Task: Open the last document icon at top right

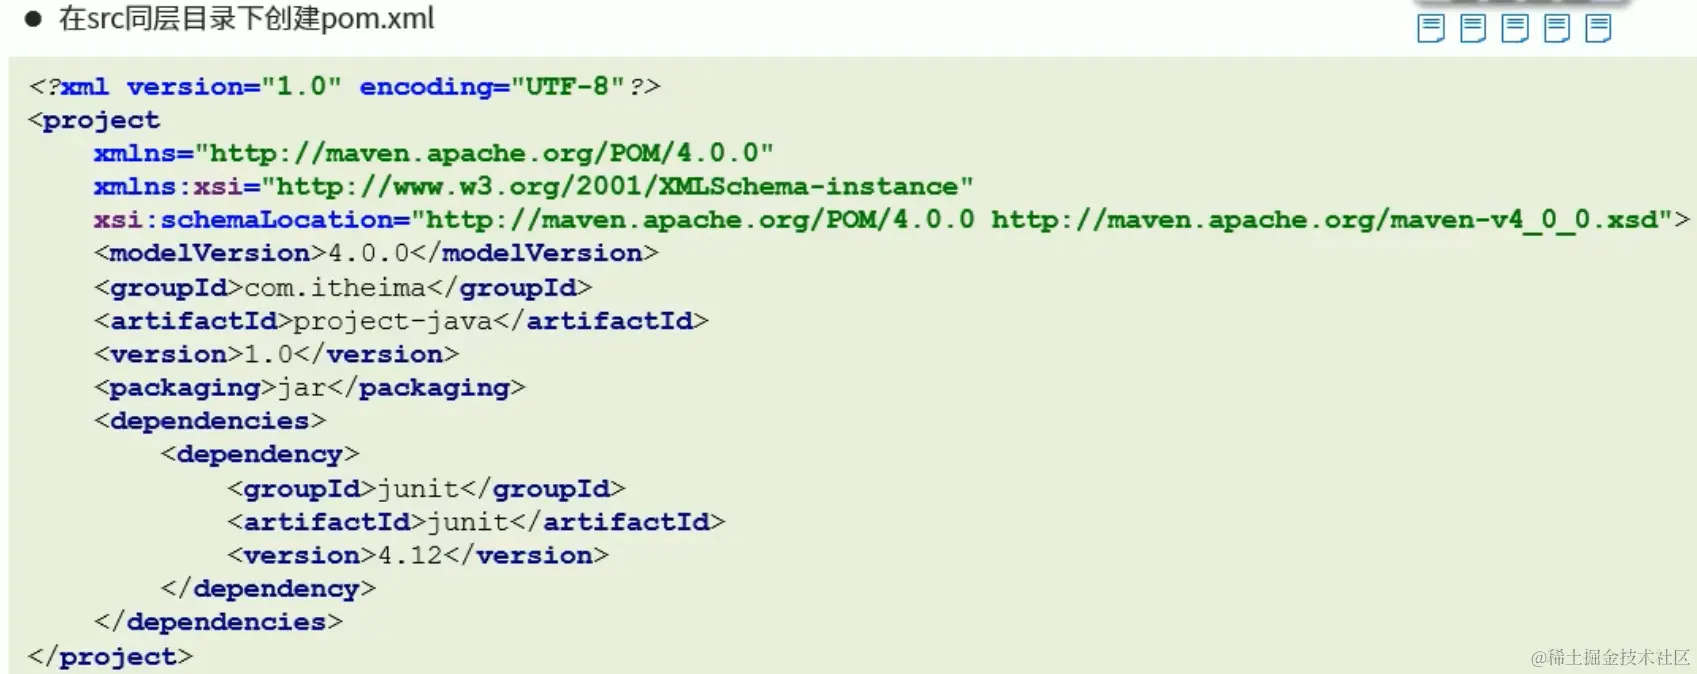Action: pyautogui.click(x=1599, y=29)
